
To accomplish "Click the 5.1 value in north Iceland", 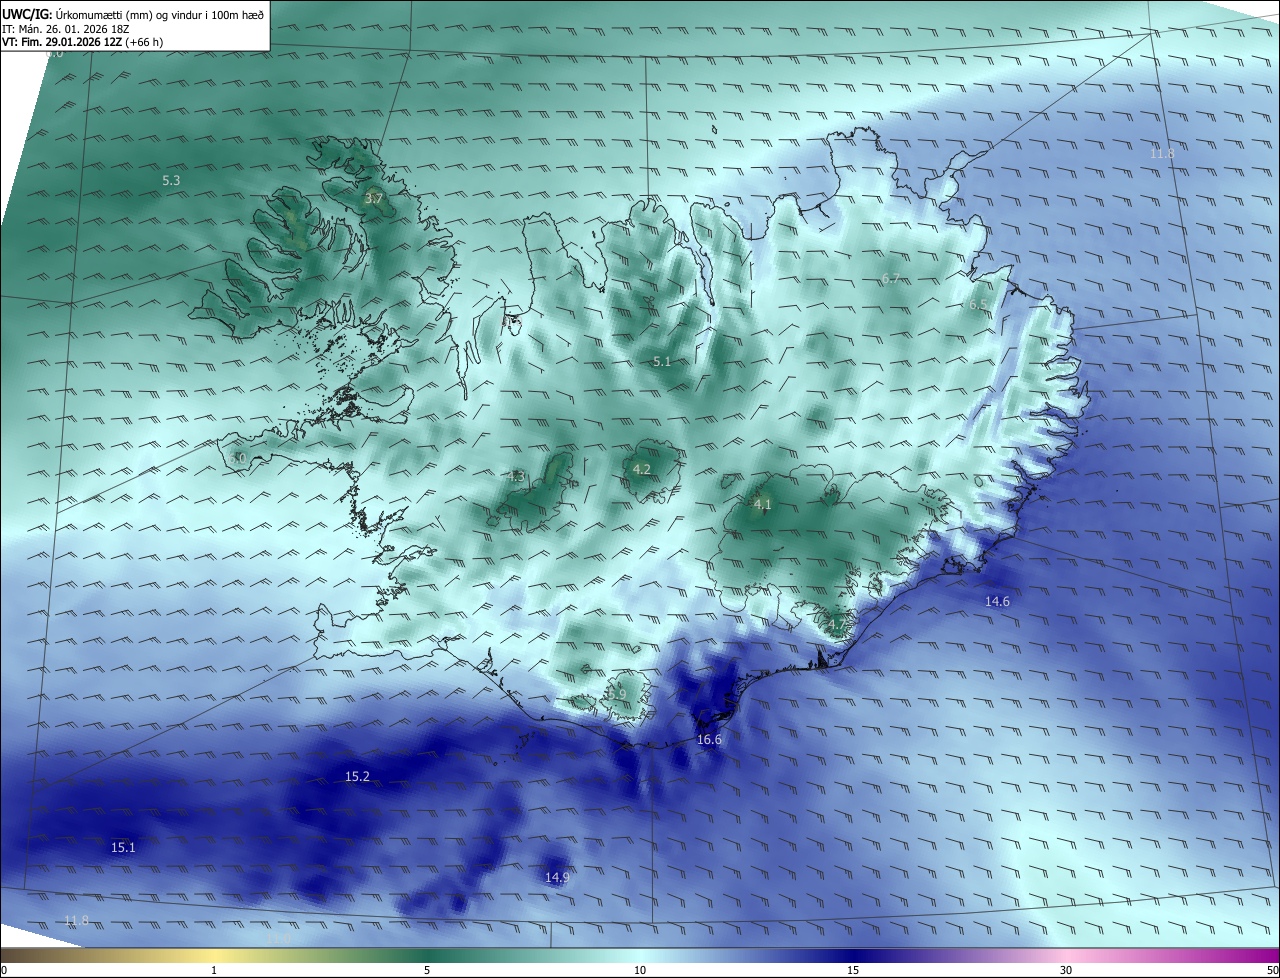I will point(662,361).
